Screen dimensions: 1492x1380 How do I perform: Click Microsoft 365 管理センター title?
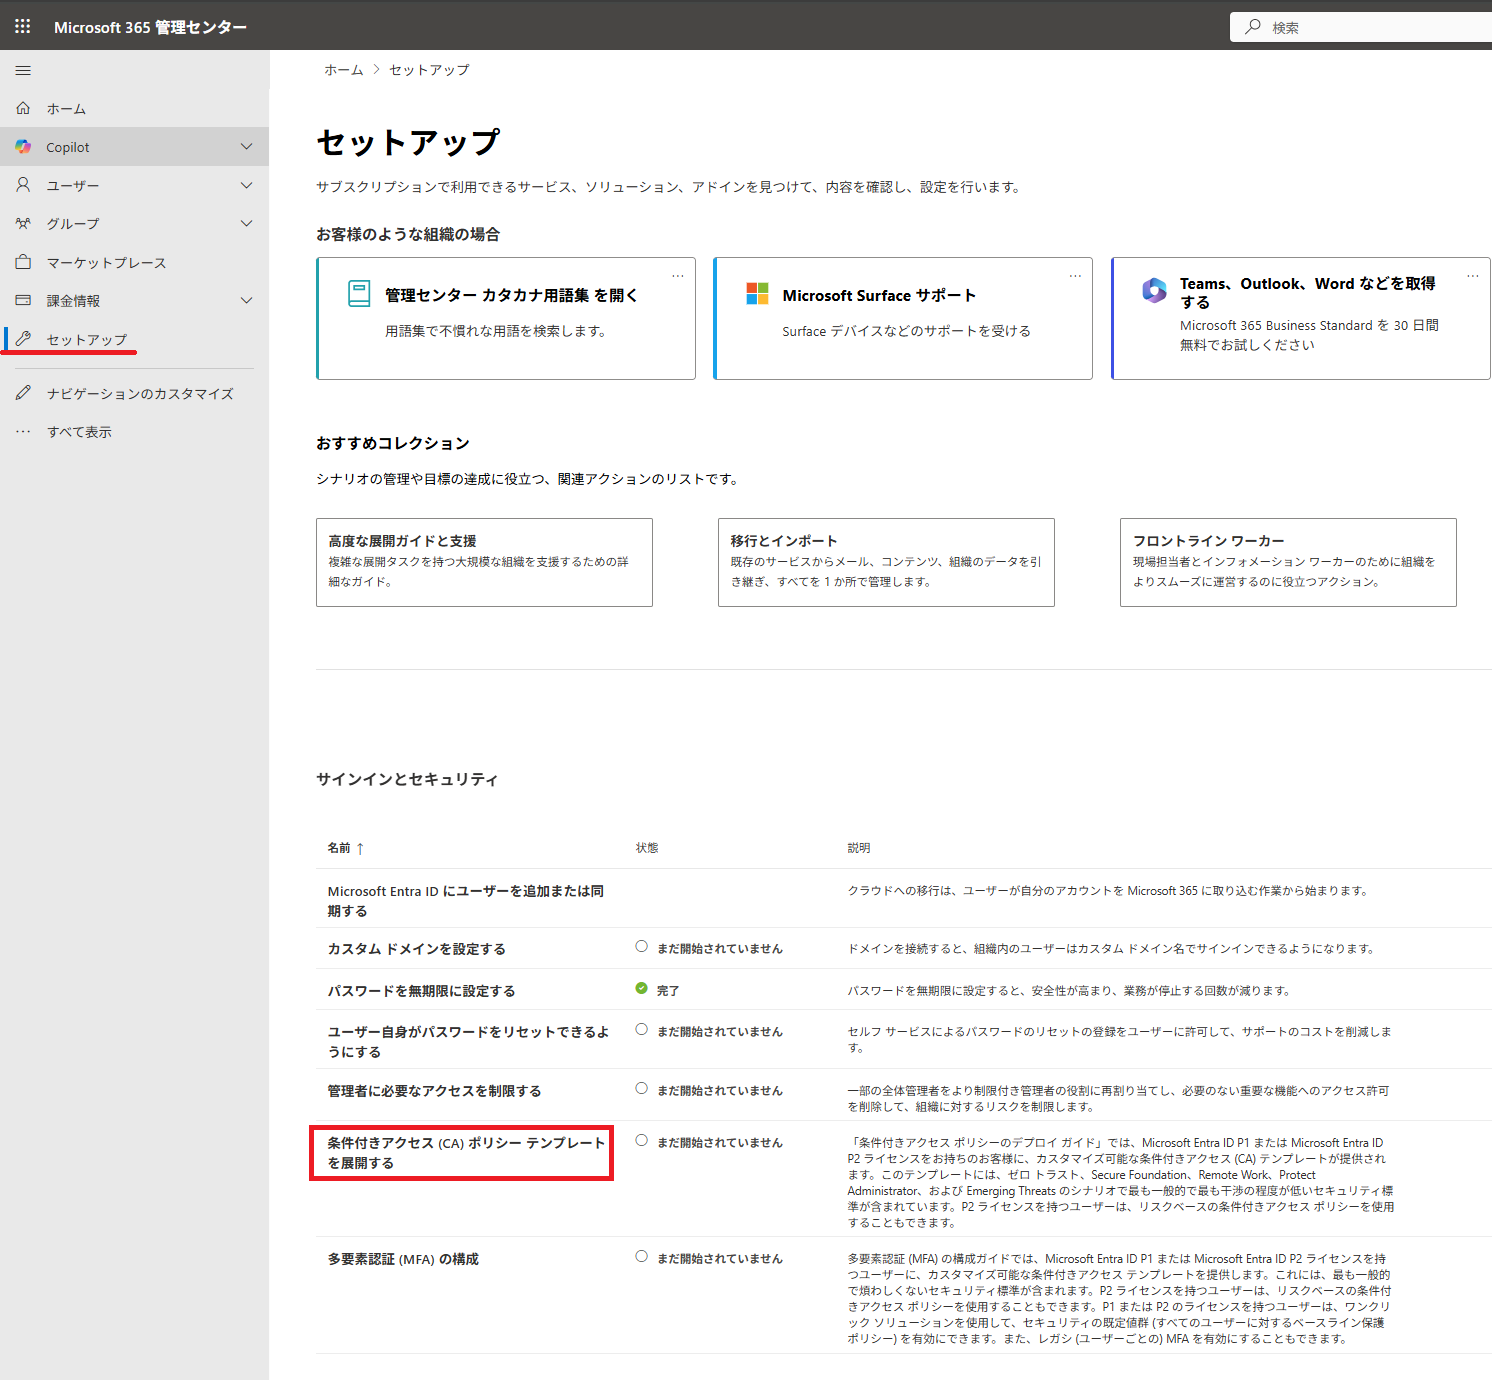(150, 27)
